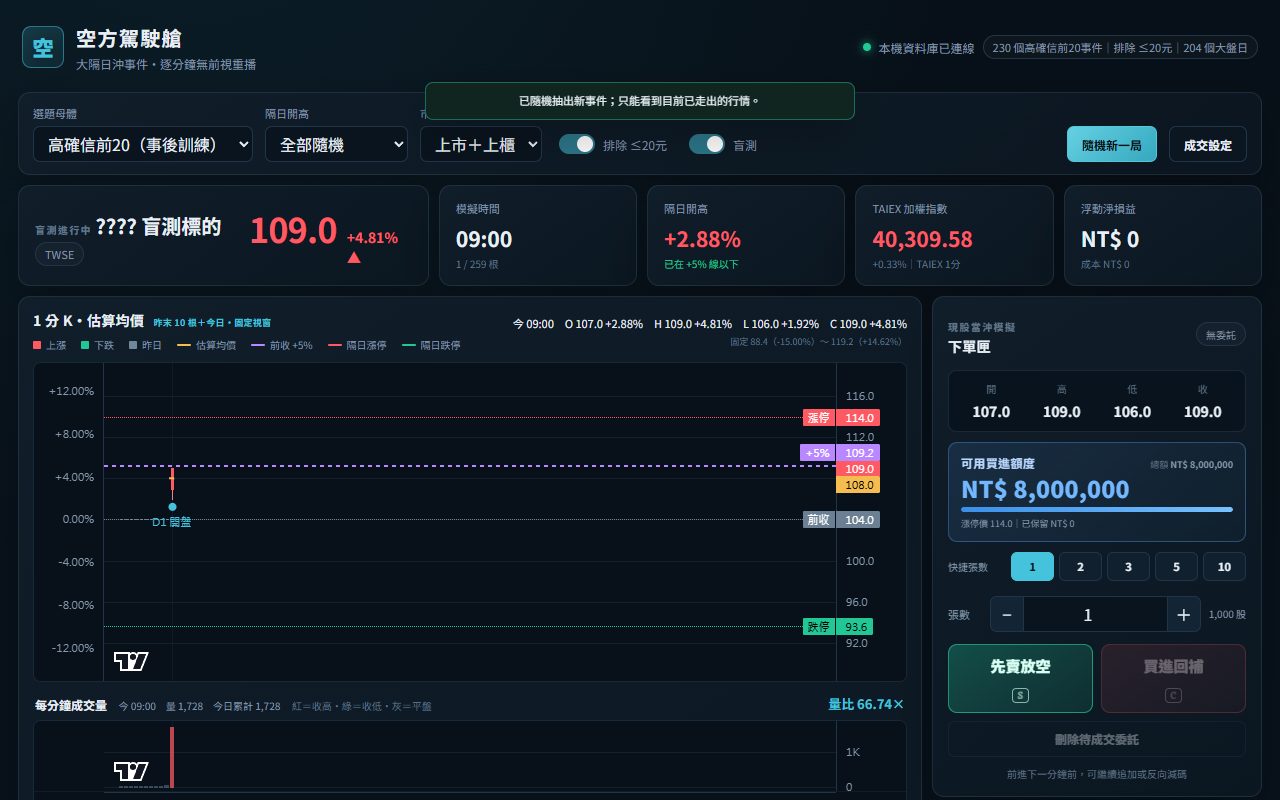Click the 張數 quantity input field
The width and height of the screenshot is (1280, 800).
coord(1095,614)
